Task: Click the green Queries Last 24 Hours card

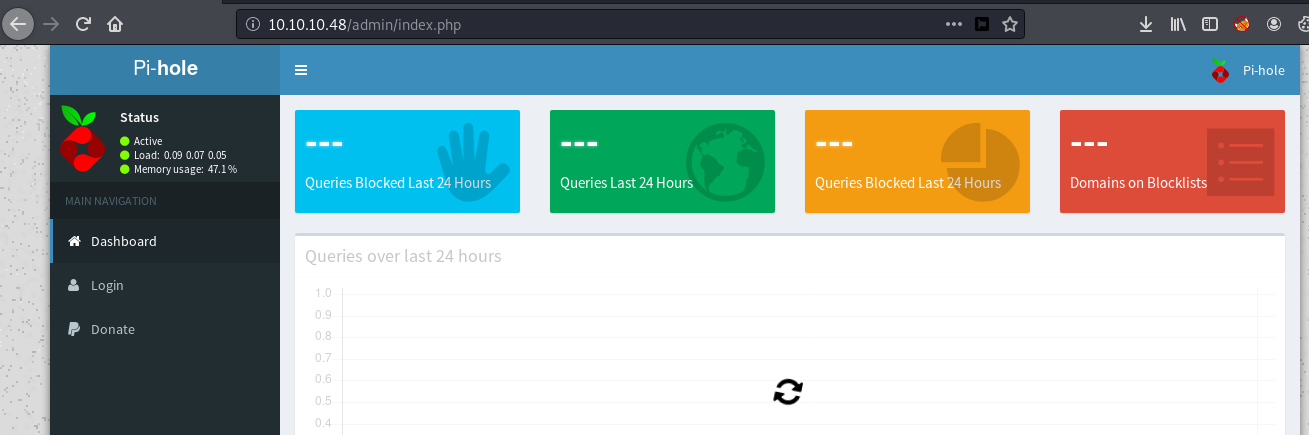Action: [662, 161]
